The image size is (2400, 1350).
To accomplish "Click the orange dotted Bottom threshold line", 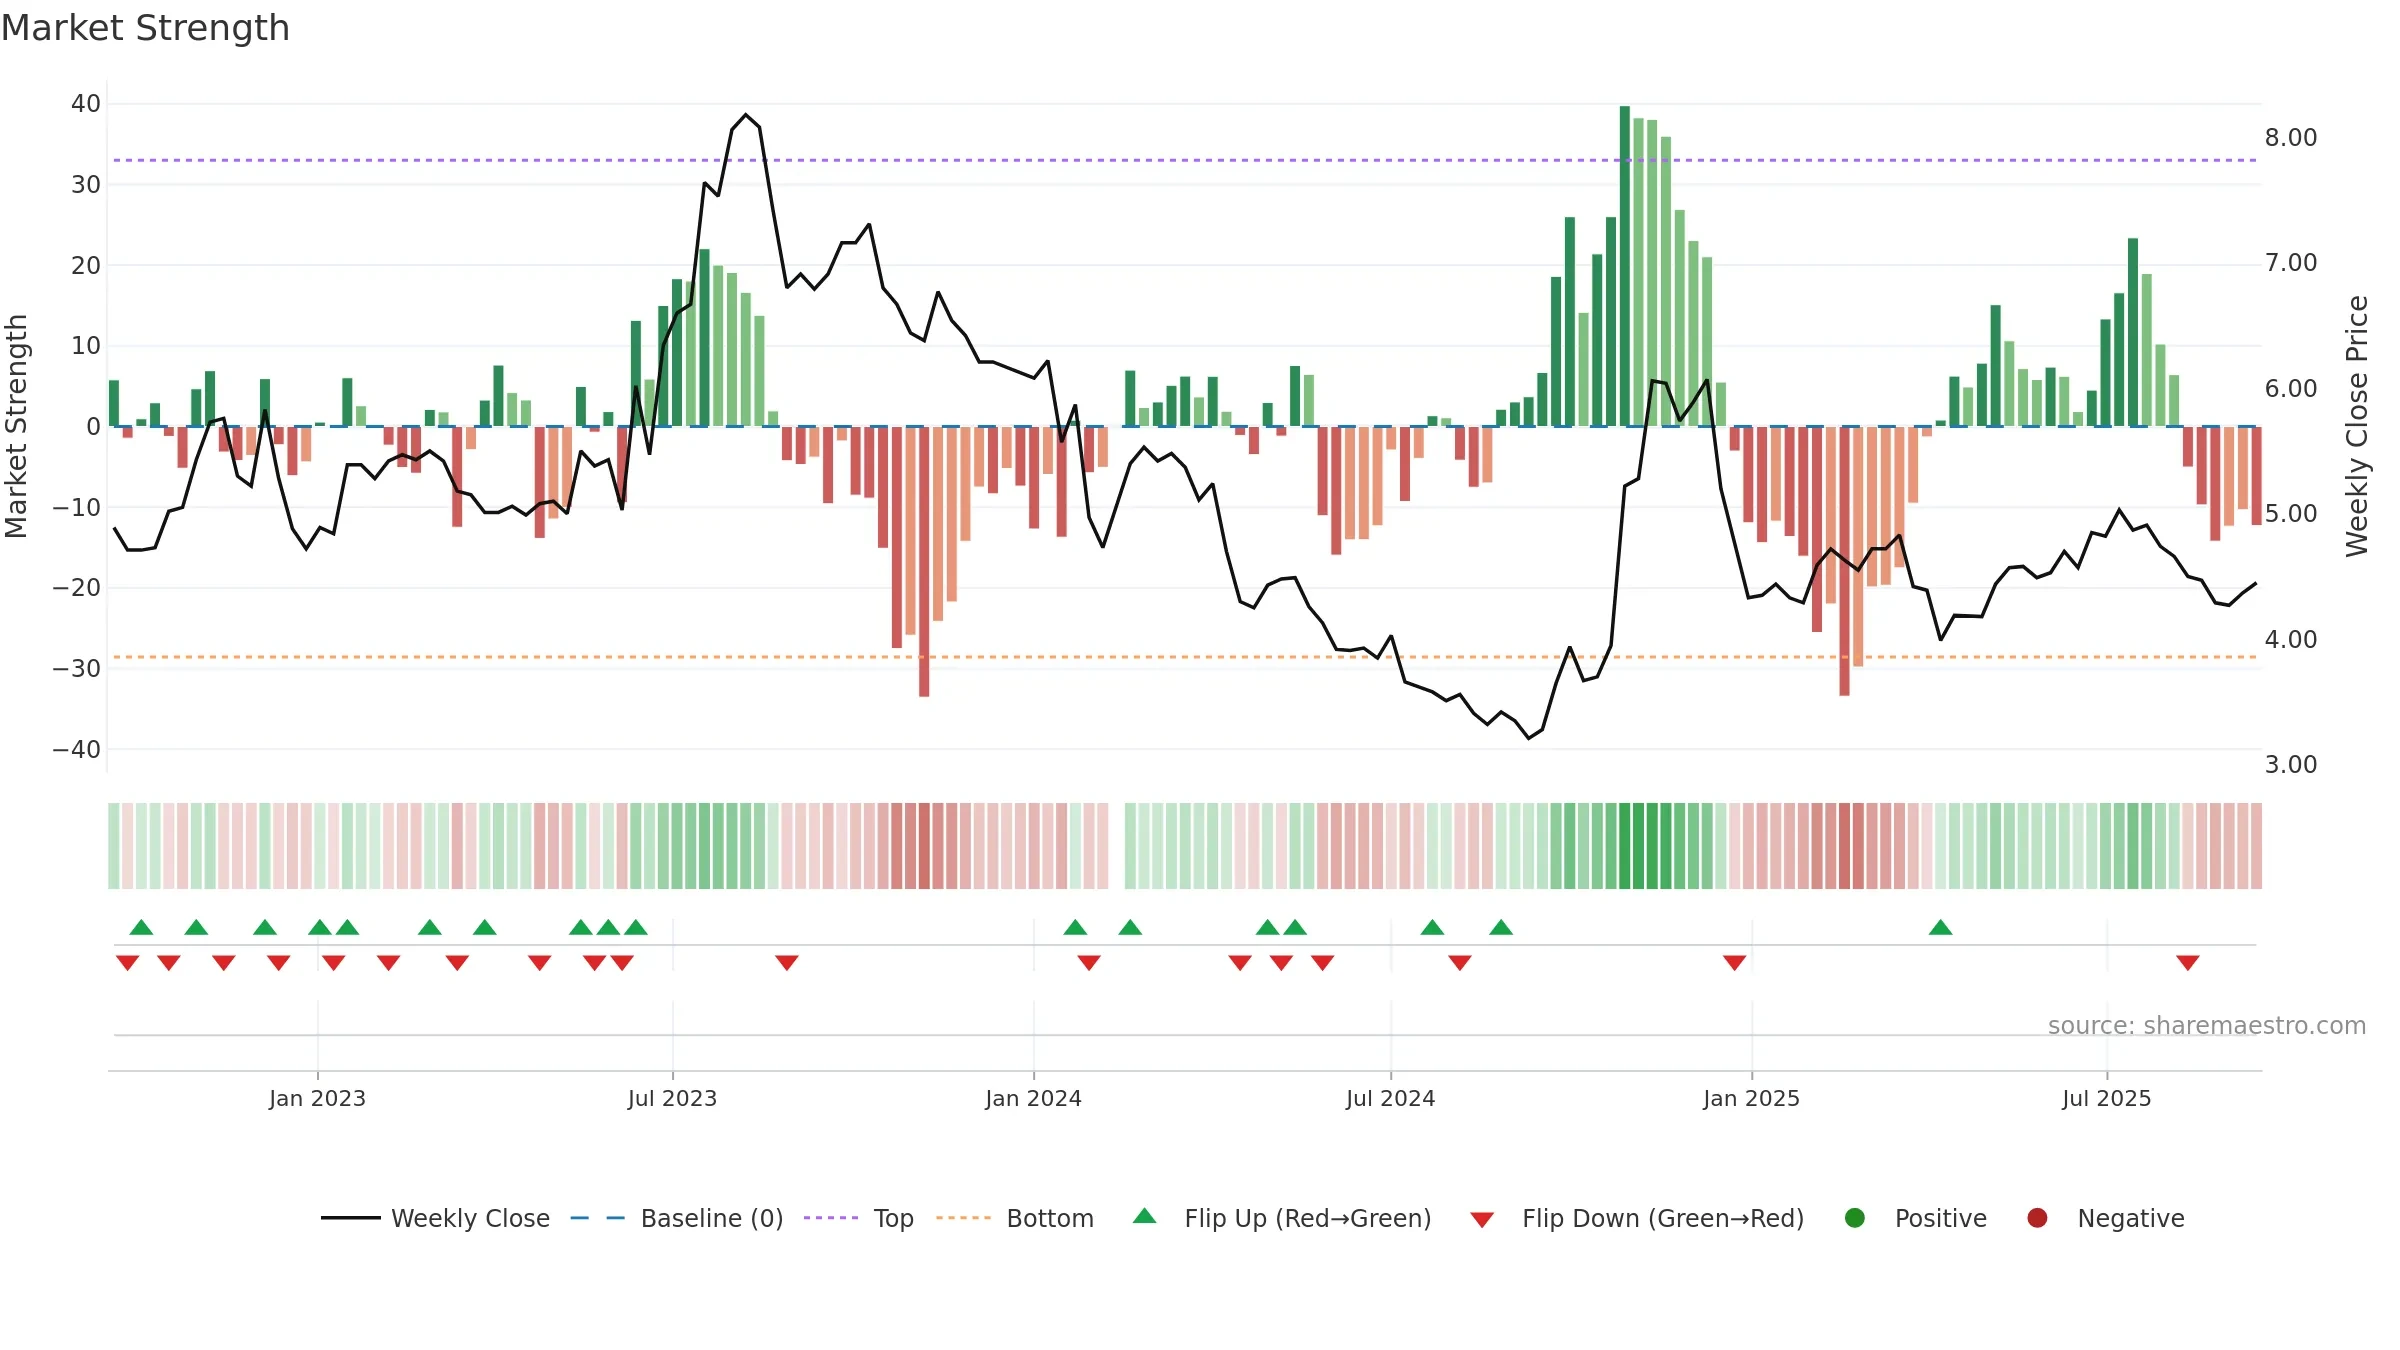I will [x=1185, y=657].
